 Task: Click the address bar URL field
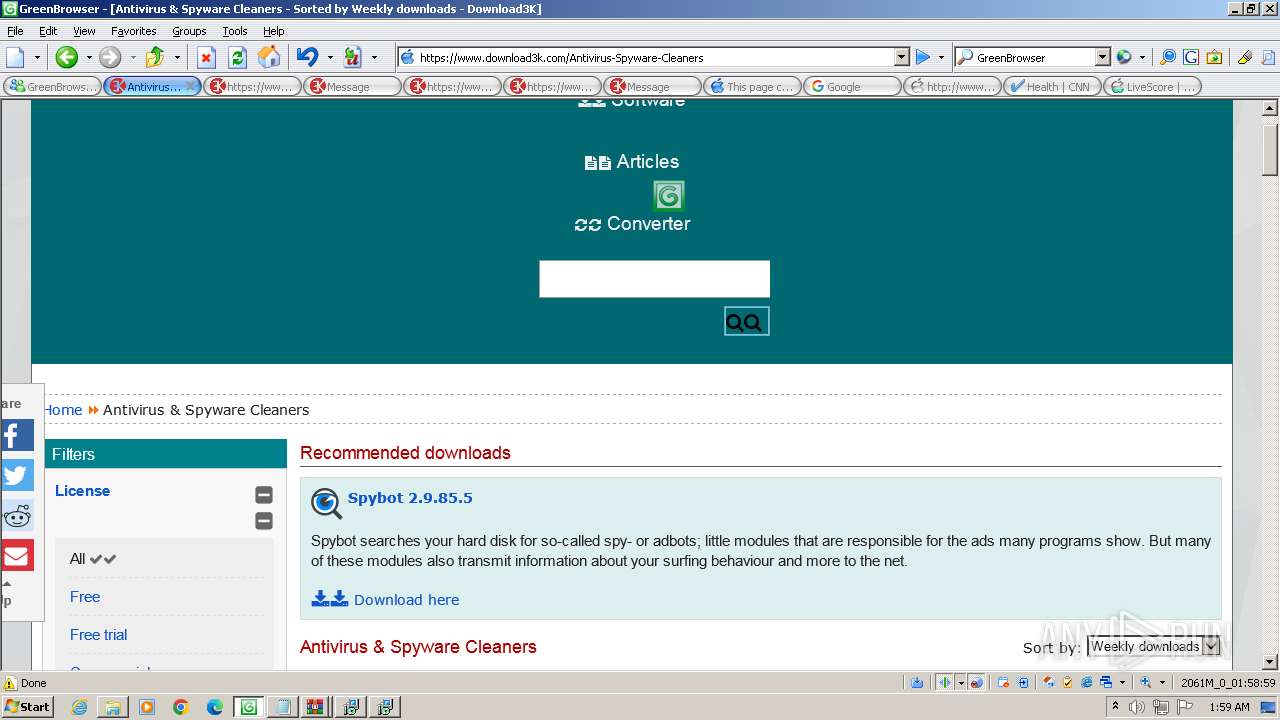[x=654, y=57]
